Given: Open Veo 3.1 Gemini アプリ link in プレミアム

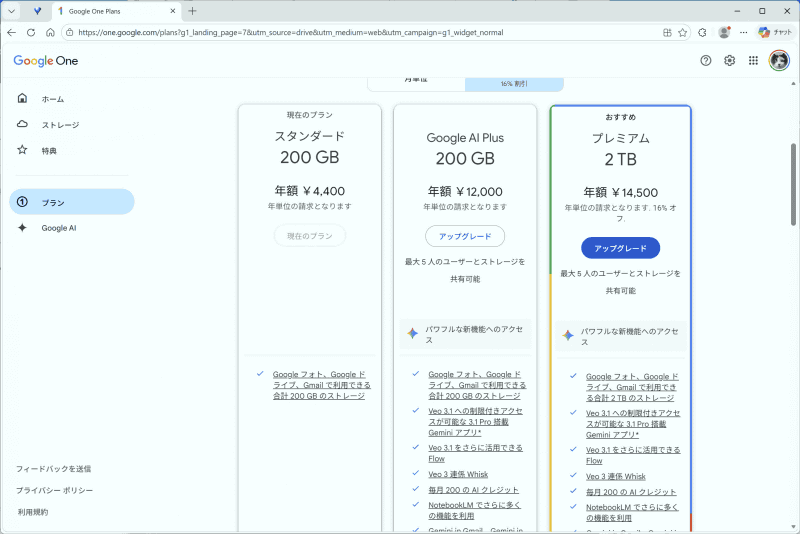Looking at the screenshot, I should coord(633,424).
